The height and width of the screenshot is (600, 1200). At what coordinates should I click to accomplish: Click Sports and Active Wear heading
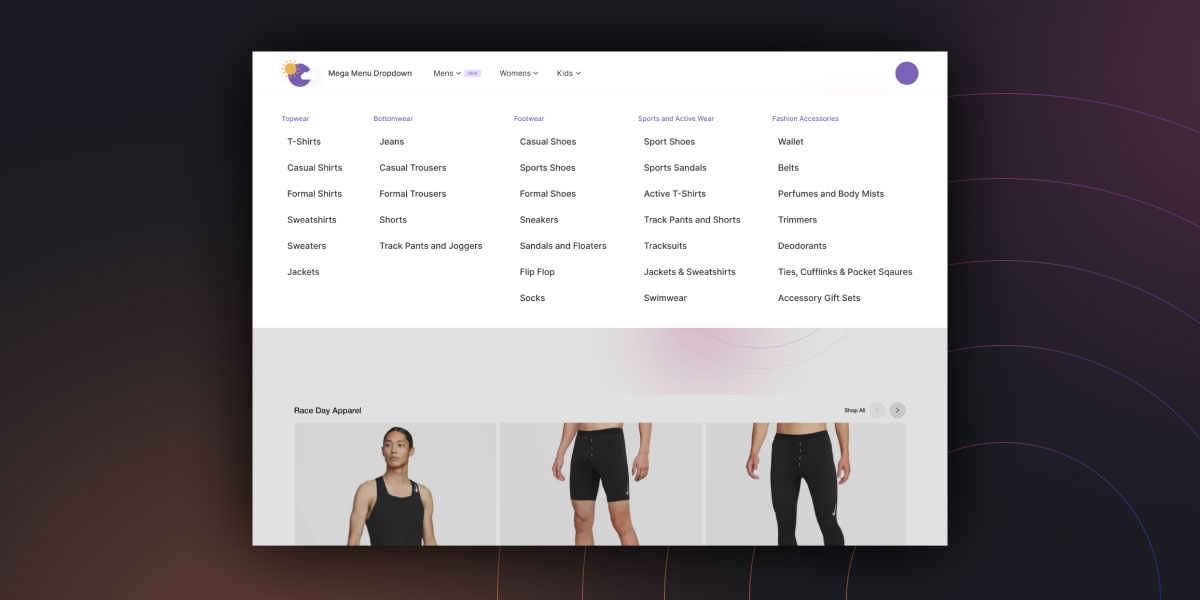click(x=676, y=119)
